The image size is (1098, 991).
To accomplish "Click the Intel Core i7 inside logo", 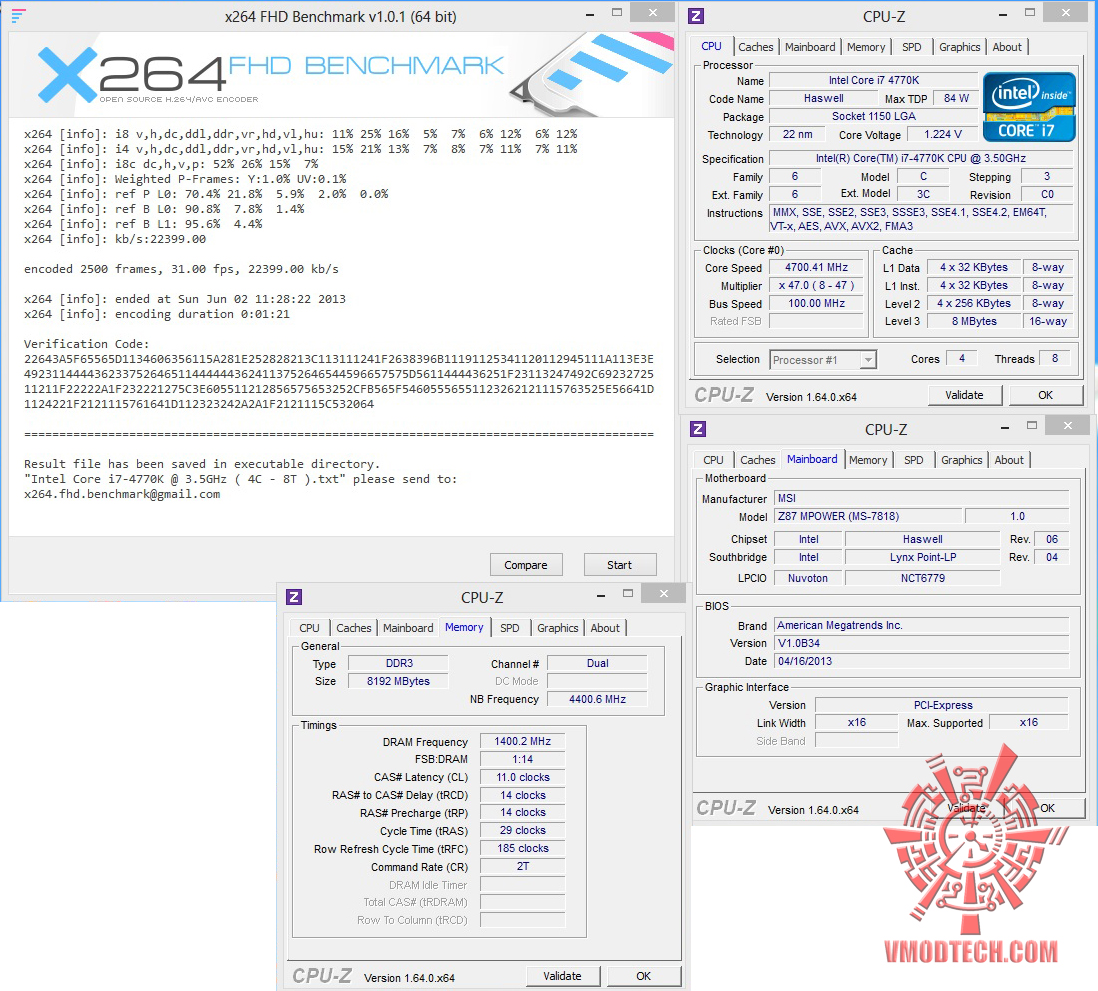I will pyautogui.click(x=1029, y=107).
